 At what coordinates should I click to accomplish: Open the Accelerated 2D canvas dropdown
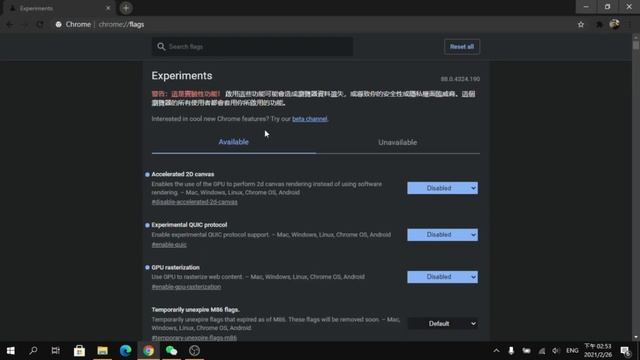coord(442,188)
